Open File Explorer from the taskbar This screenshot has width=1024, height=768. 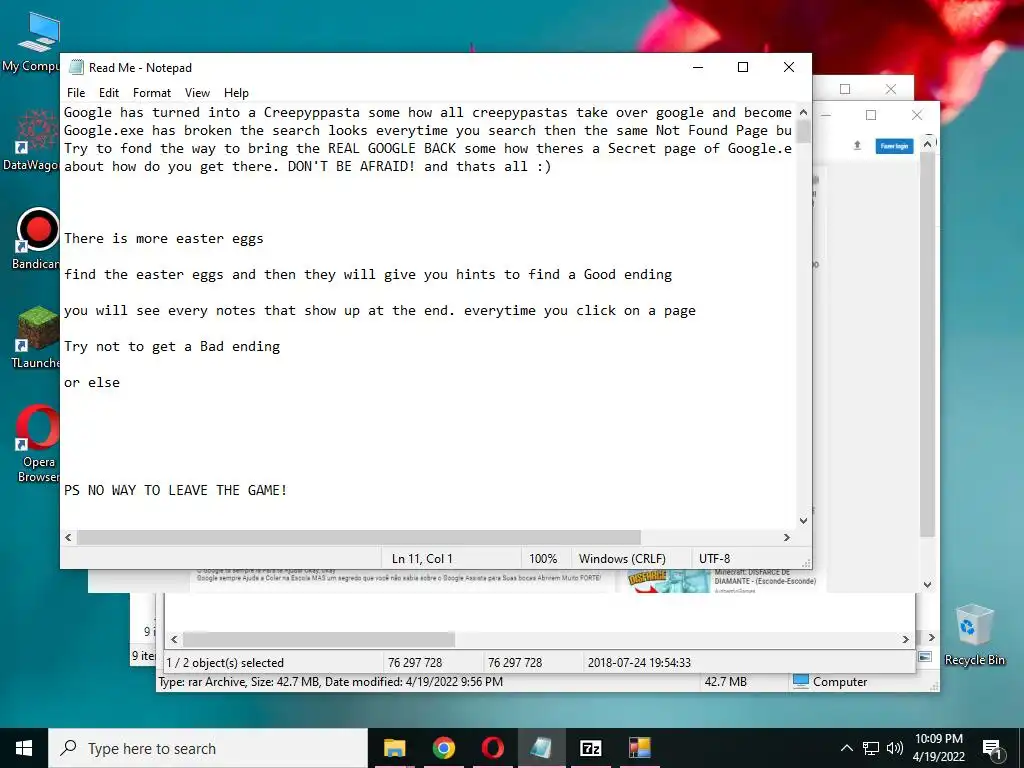coord(394,748)
